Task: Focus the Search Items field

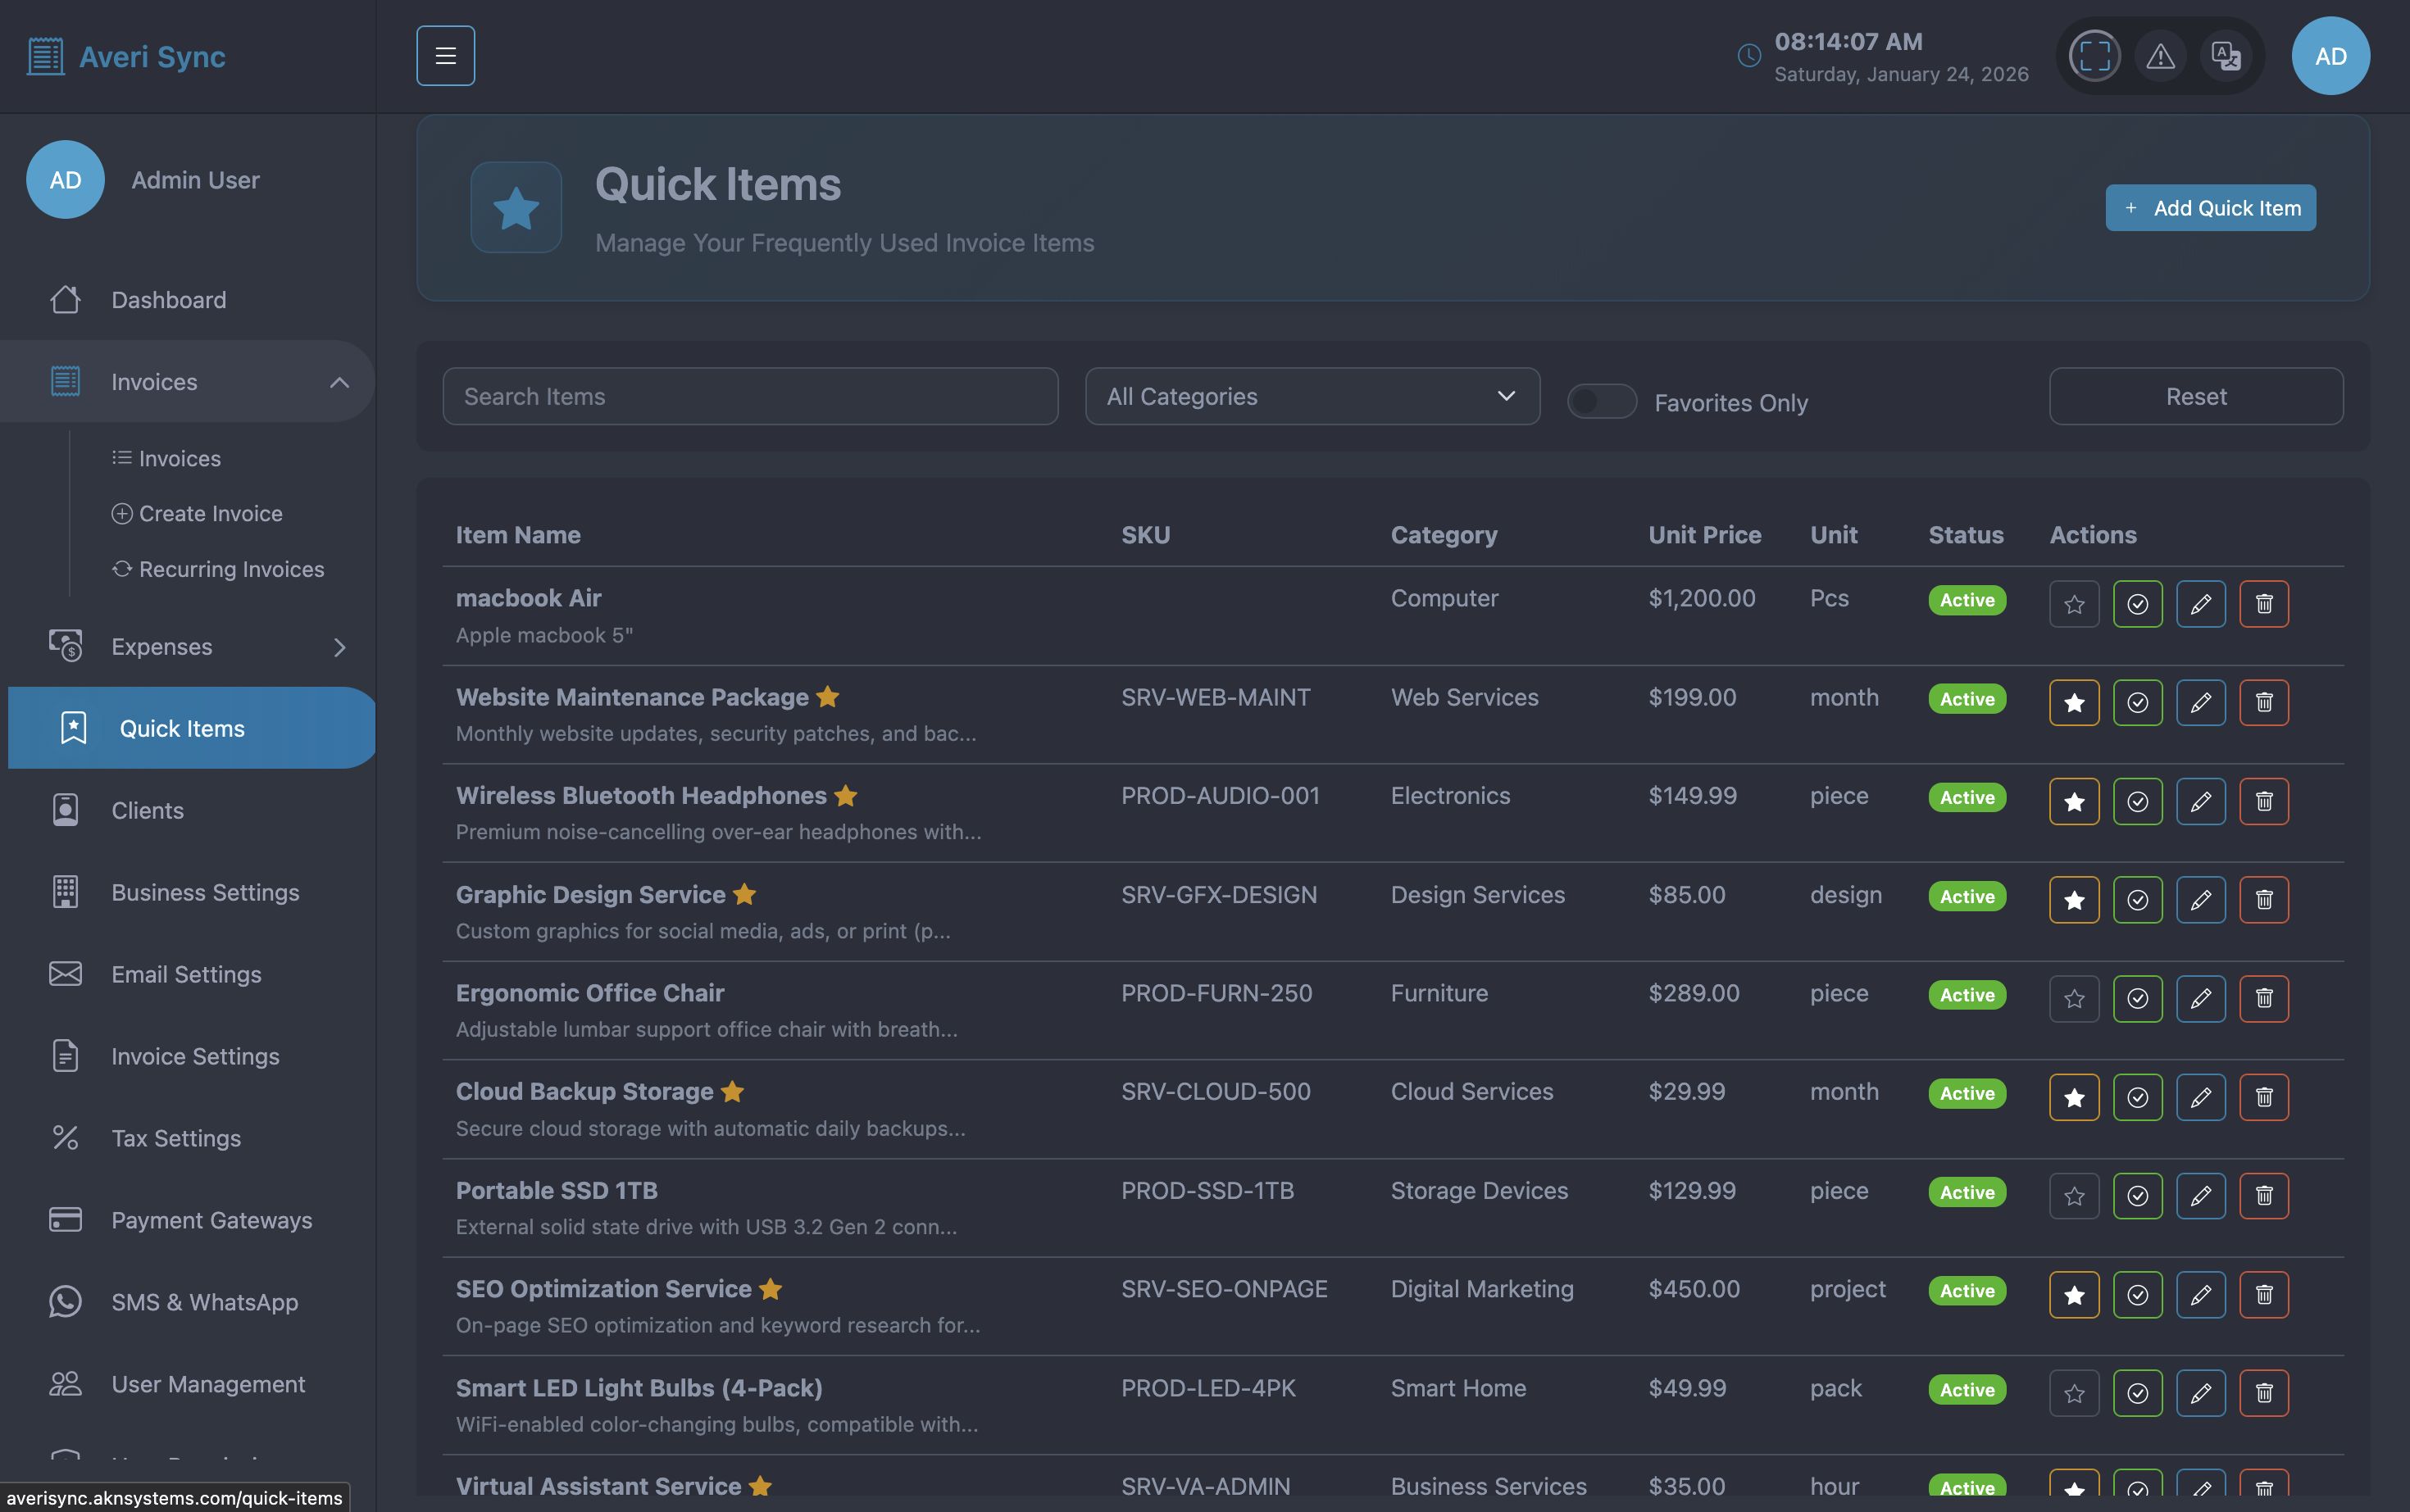Action: [x=750, y=396]
